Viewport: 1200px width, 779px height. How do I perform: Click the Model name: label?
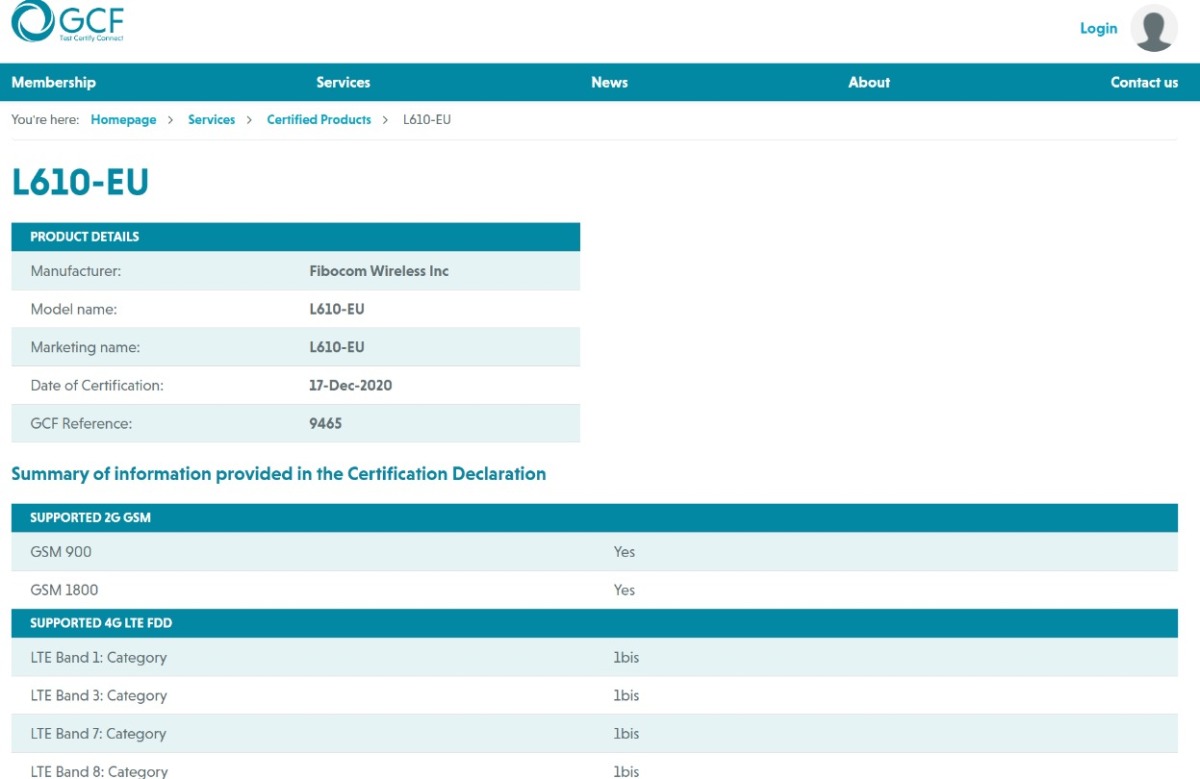(x=74, y=309)
